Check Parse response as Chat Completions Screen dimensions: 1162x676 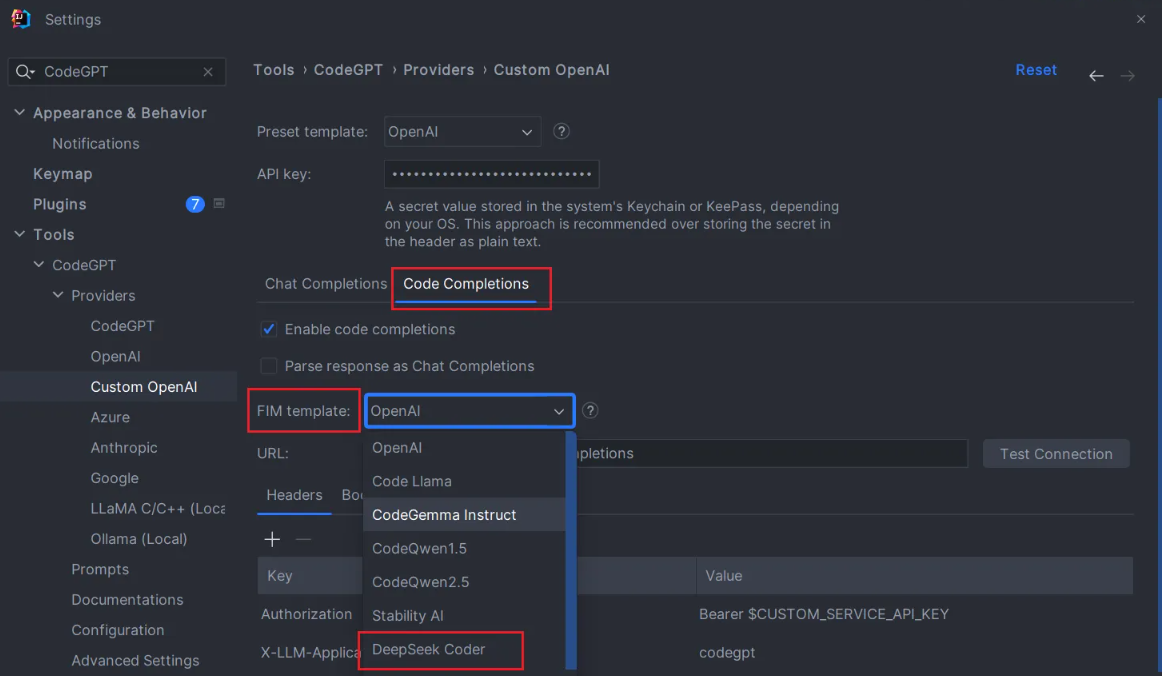(x=269, y=366)
